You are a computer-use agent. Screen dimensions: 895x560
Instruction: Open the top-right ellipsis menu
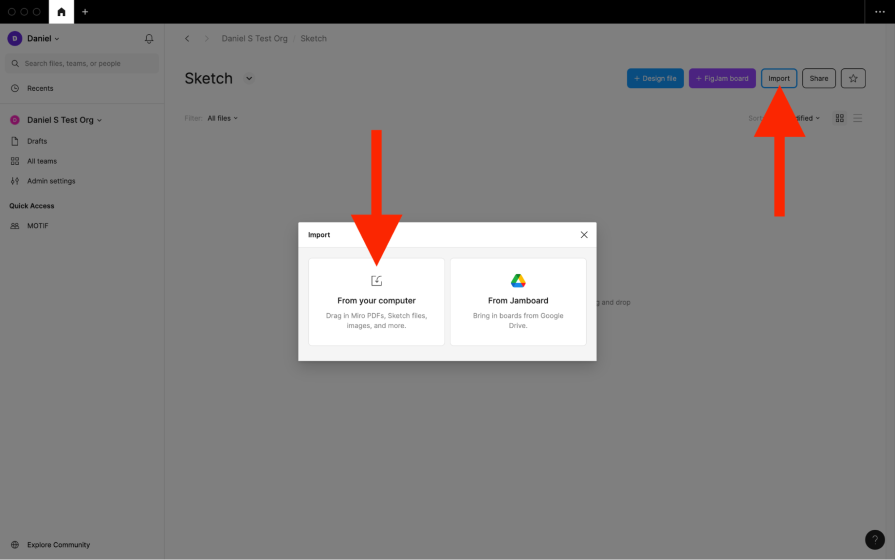(879, 12)
